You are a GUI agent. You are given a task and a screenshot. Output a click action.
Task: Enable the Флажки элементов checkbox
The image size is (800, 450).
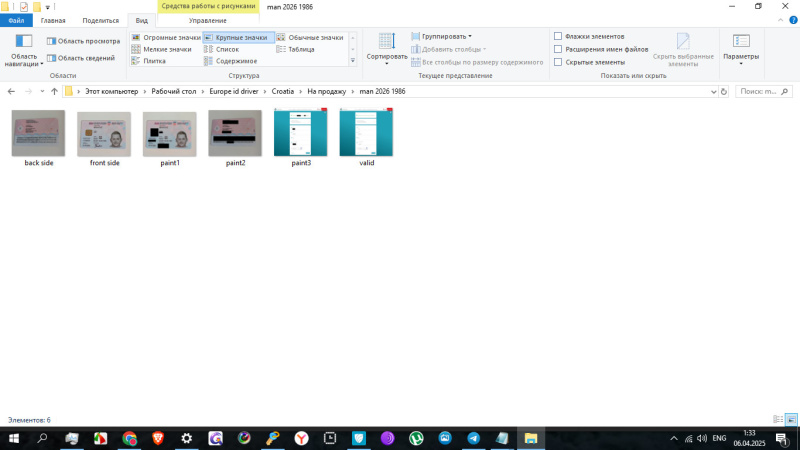pos(558,36)
